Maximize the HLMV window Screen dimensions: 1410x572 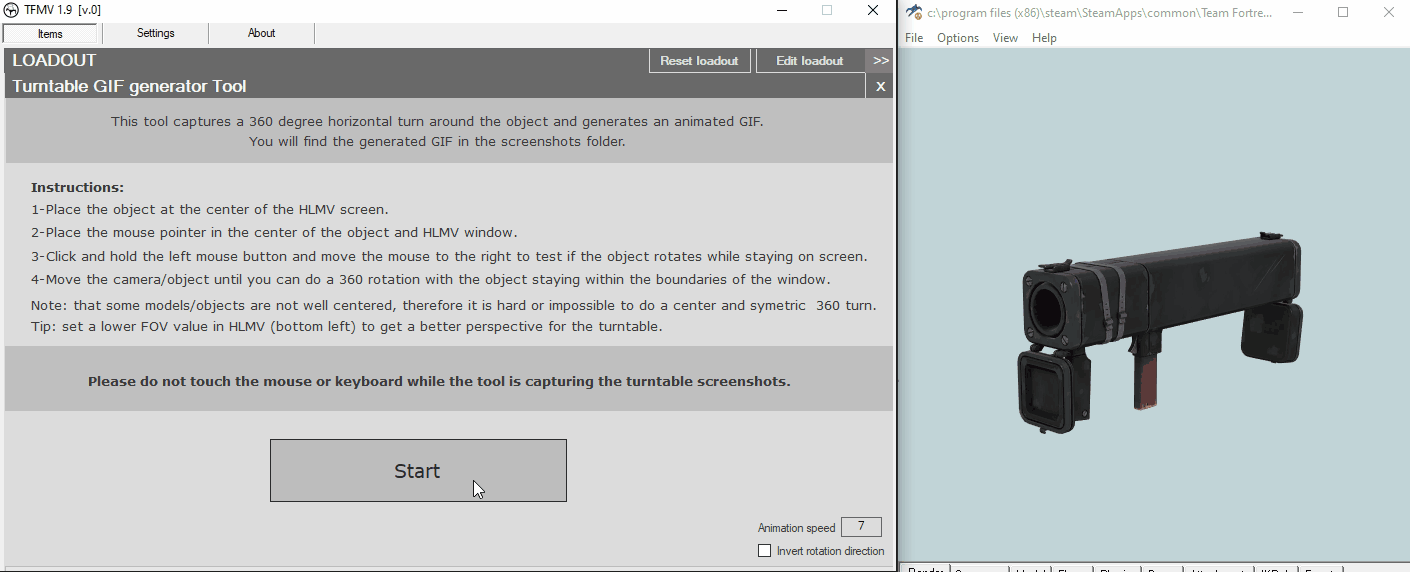[x=1343, y=12]
